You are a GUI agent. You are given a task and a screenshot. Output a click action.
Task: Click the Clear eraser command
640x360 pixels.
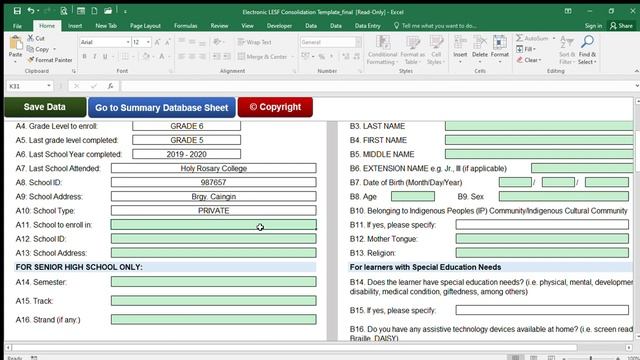[x=529, y=60]
